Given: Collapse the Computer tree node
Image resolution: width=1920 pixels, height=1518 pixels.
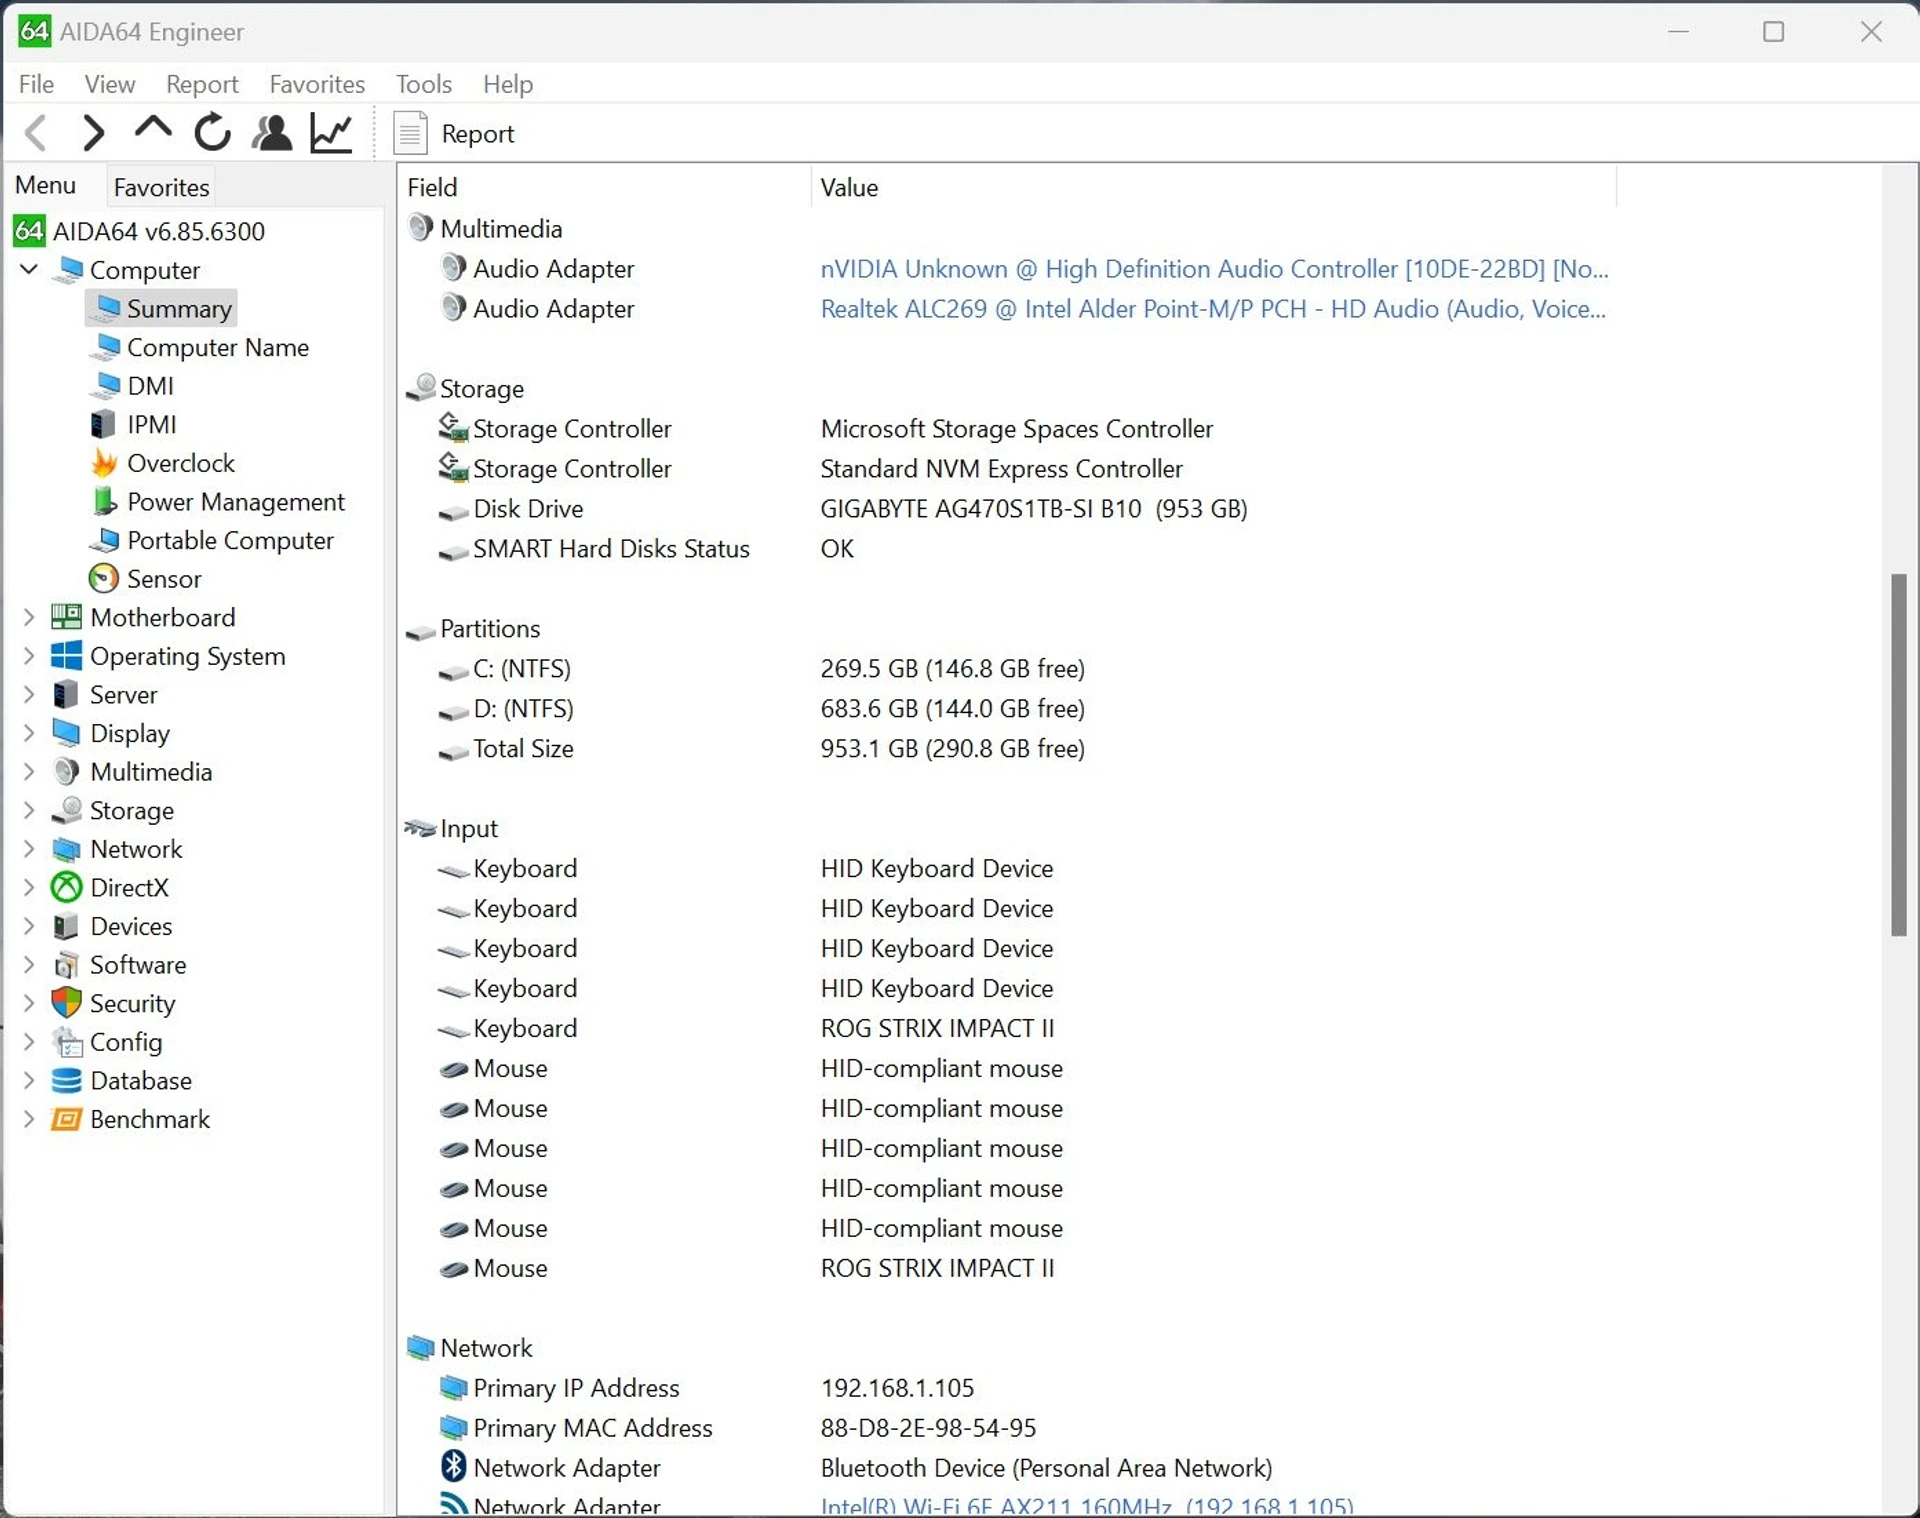Looking at the screenshot, I should [29, 269].
